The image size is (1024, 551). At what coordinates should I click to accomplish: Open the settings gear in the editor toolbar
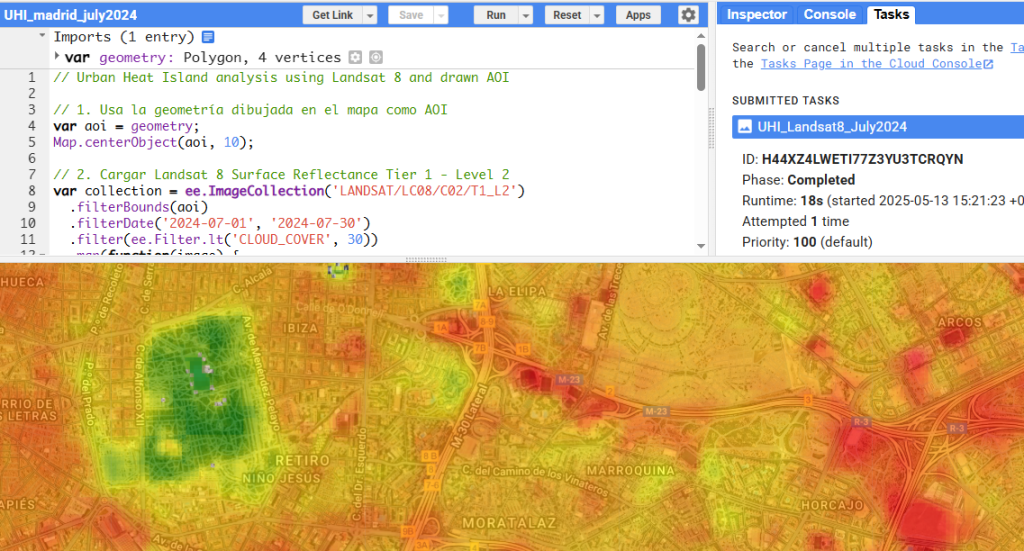coord(688,15)
